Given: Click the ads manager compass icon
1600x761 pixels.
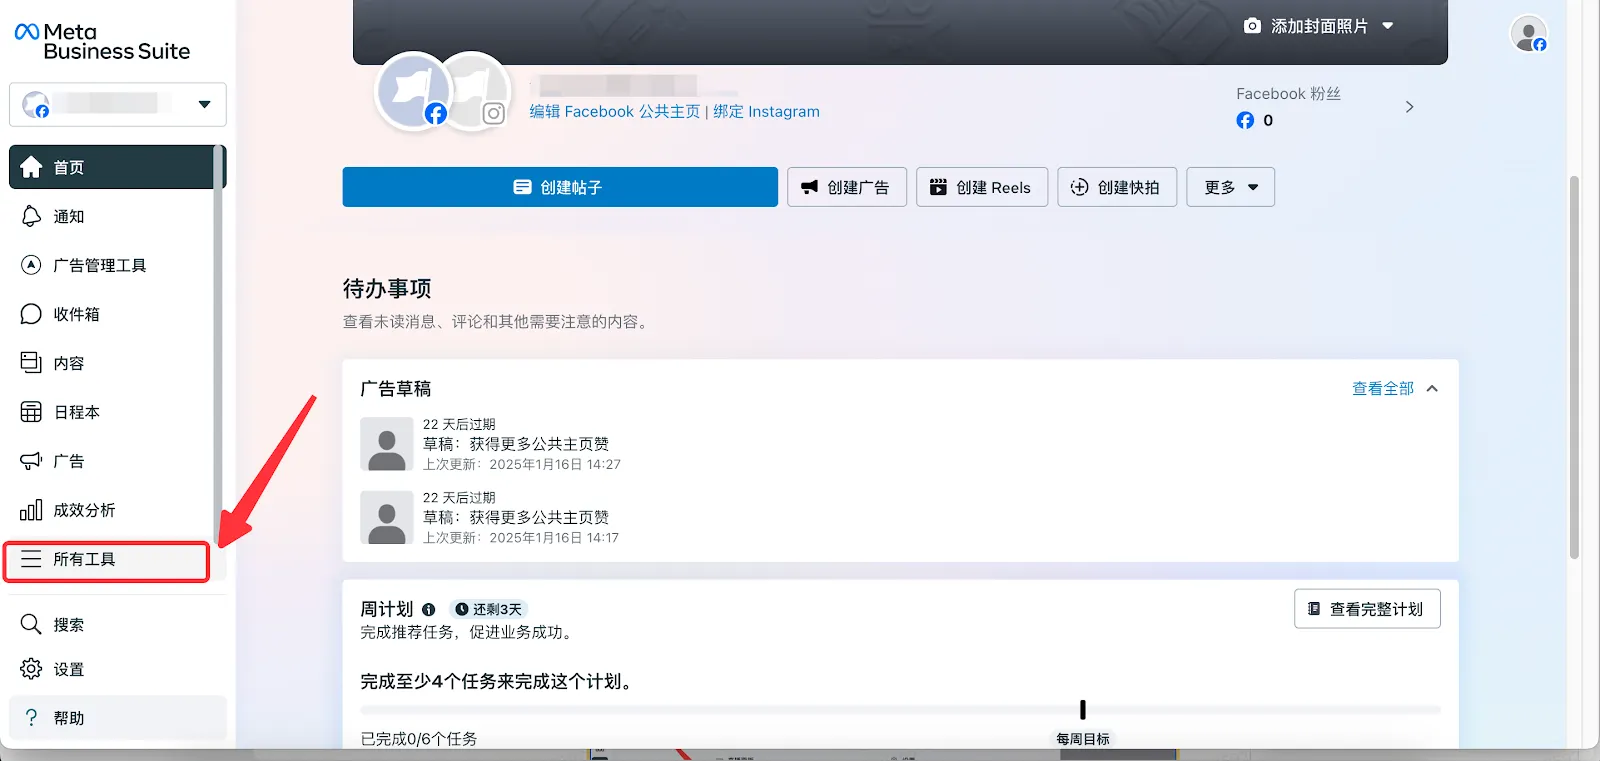Looking at the screenshot, I should click(31, 265).
